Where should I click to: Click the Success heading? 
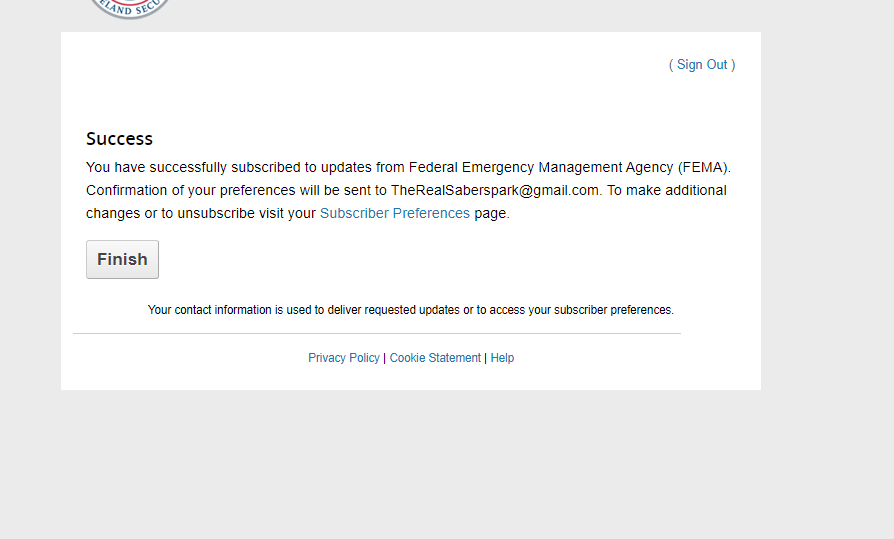(x=119, y=139)
